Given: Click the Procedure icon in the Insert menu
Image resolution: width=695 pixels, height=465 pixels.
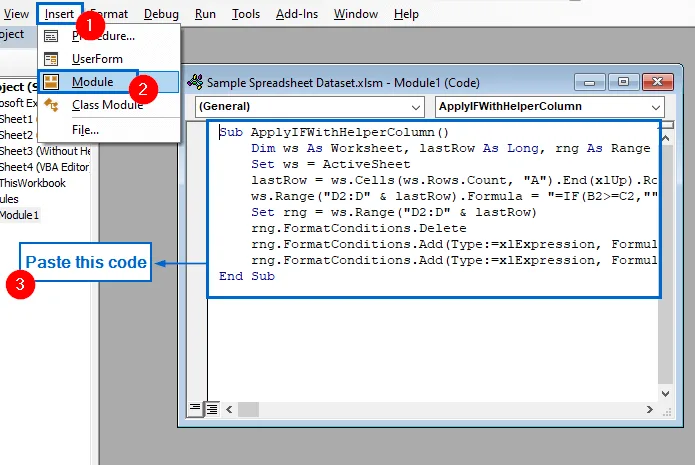Looking at the screenshot, I should [x=51, y=36].
